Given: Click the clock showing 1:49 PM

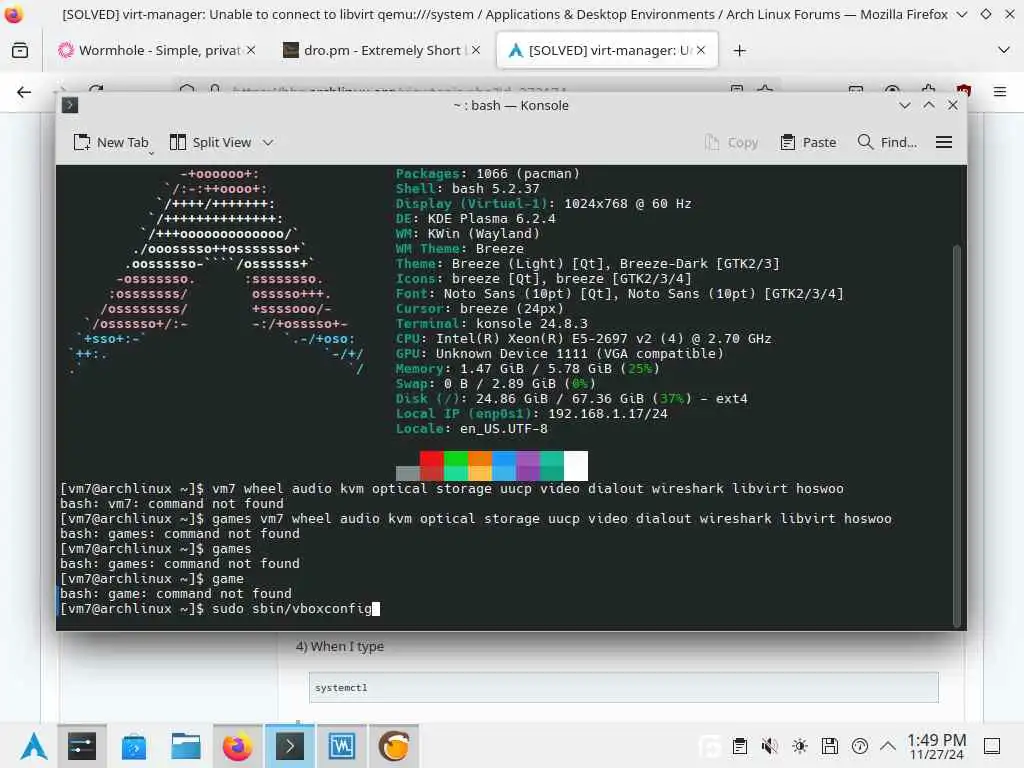Looking at the screenshot, I should tap(936, 746).
